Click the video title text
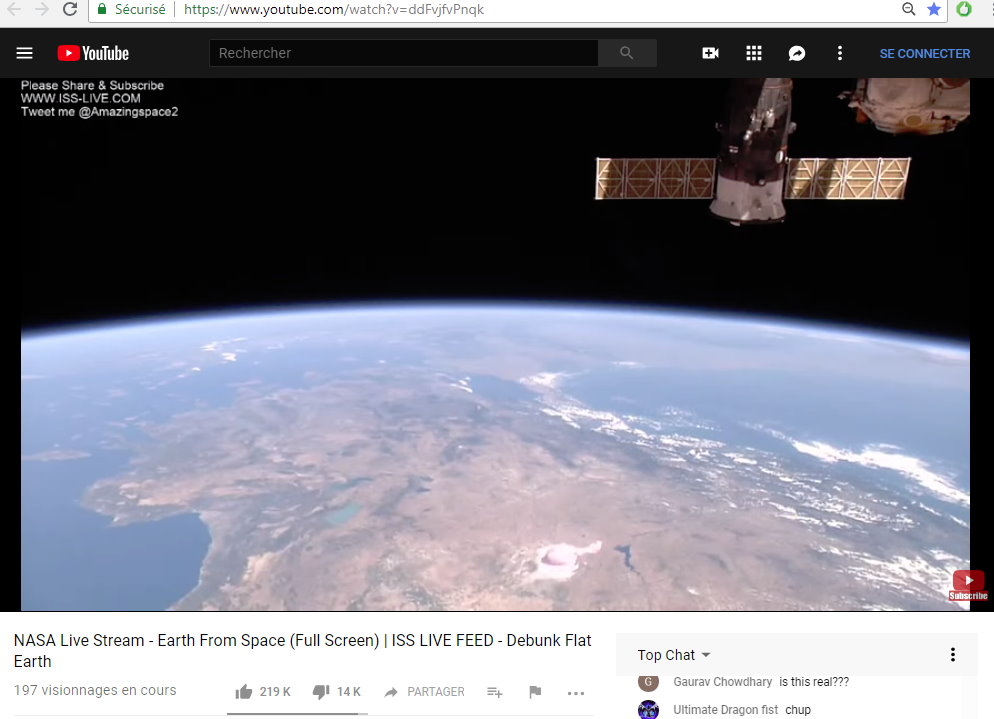 (302, 651)
